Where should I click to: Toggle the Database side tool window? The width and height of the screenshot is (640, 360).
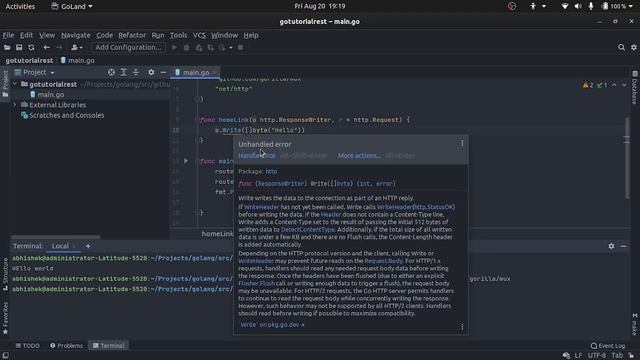[635, 87]
